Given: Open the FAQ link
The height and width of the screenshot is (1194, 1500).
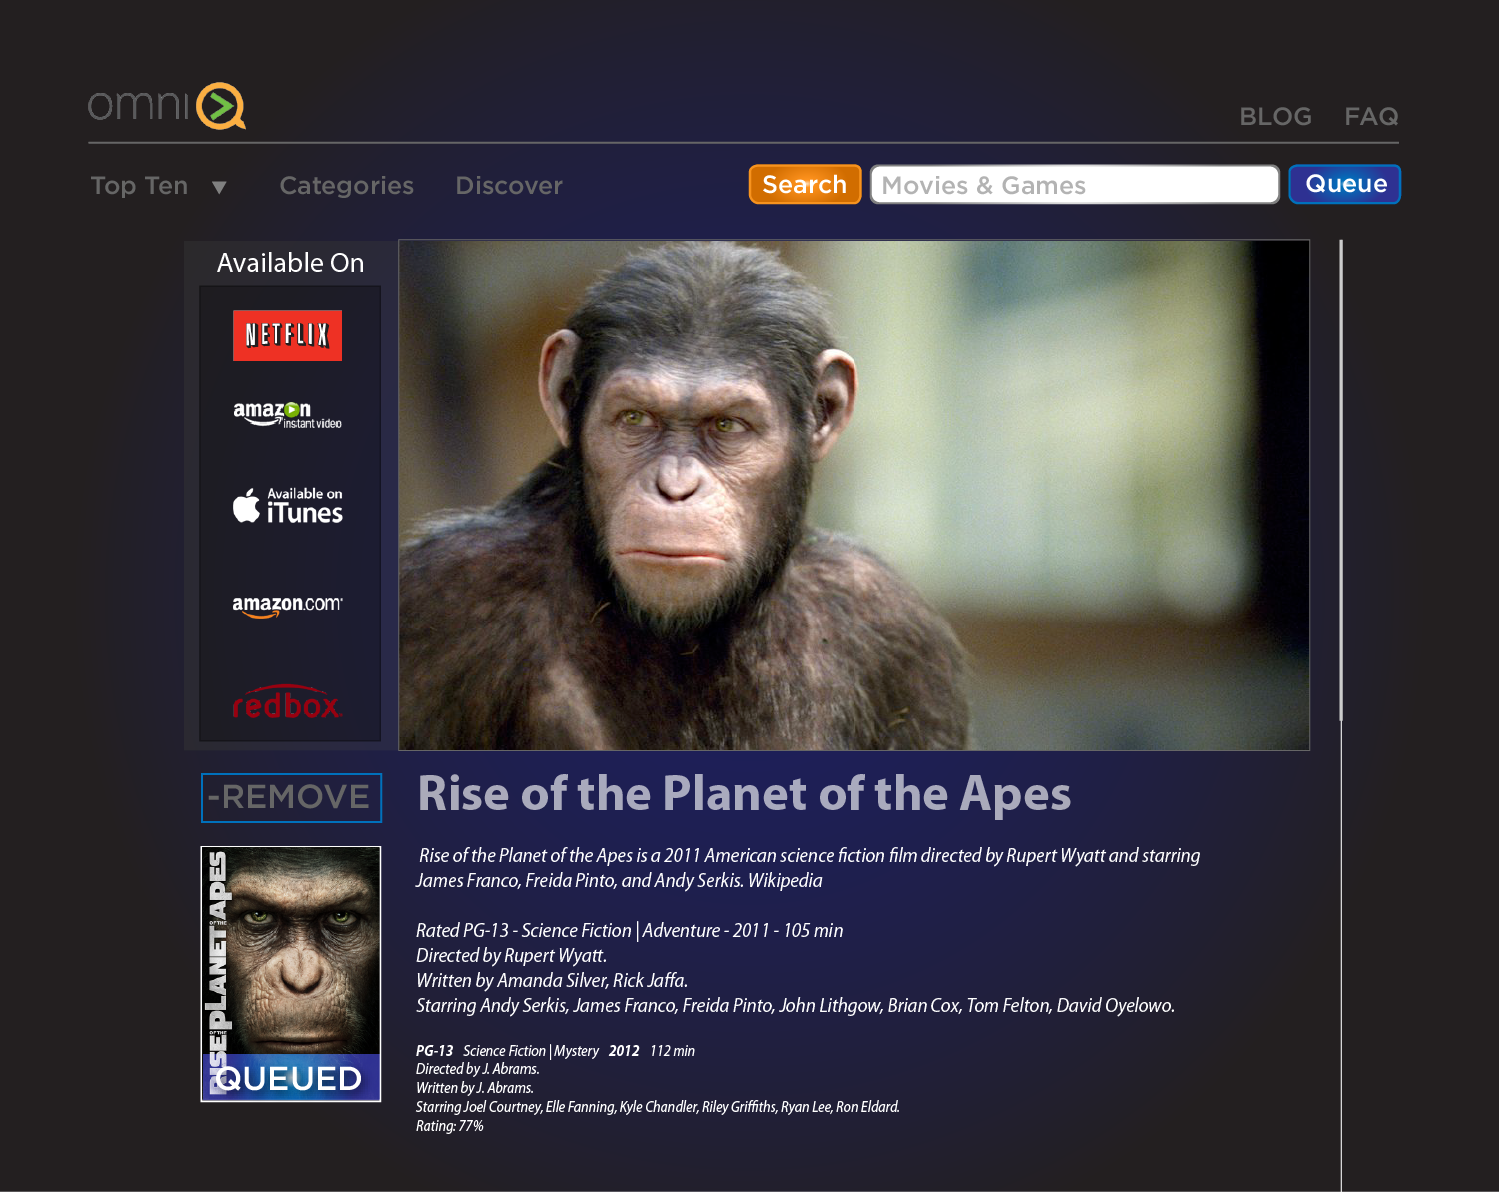Looking at the screenshot, I should click(x=1371, y=117).
